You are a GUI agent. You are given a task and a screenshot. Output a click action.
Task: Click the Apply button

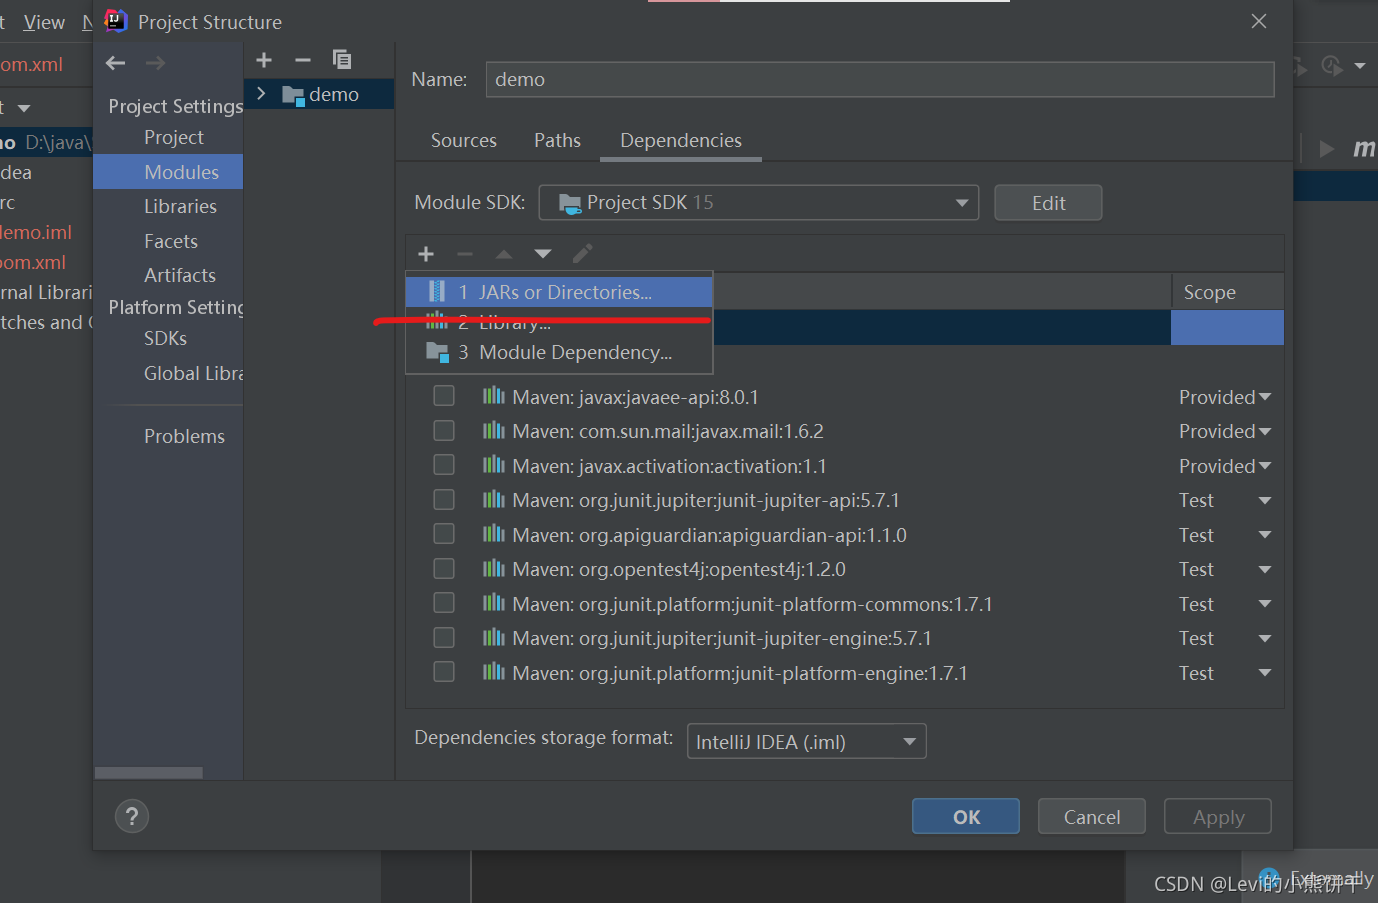[1218, 816]
